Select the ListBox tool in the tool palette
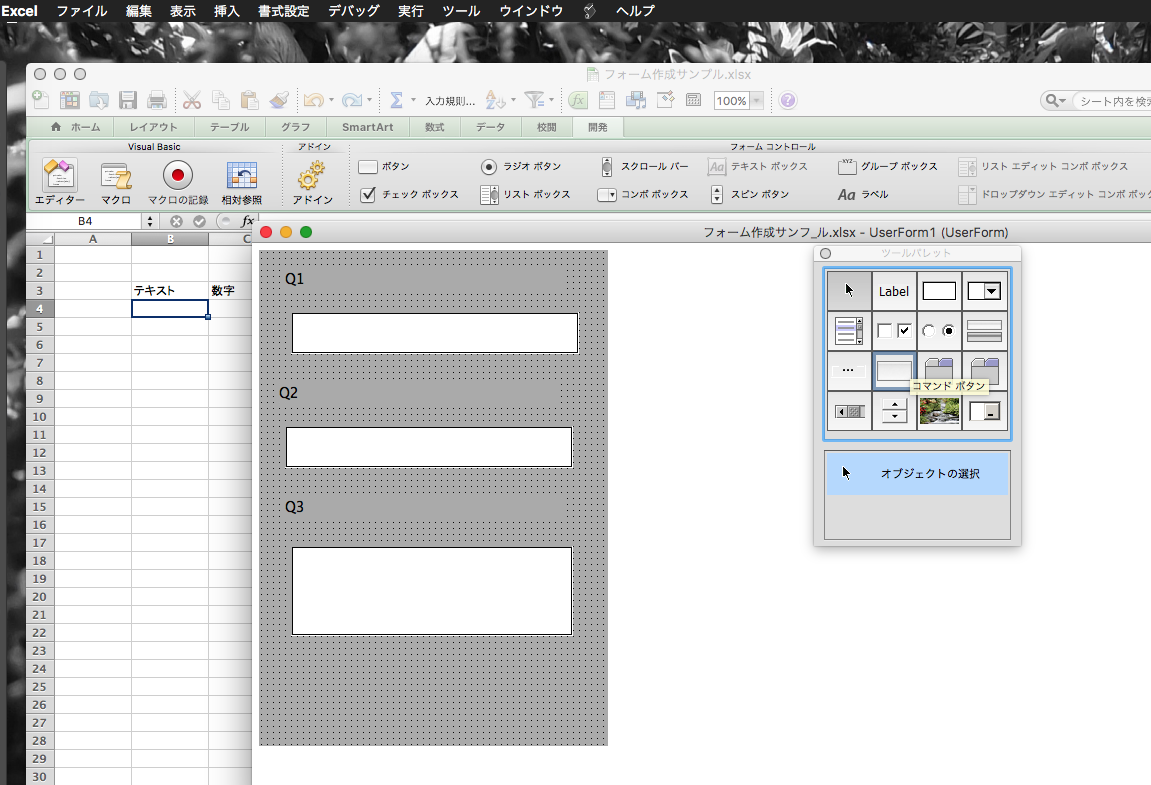This screenshot has height=785, width=1151. (x=849, y=331)
